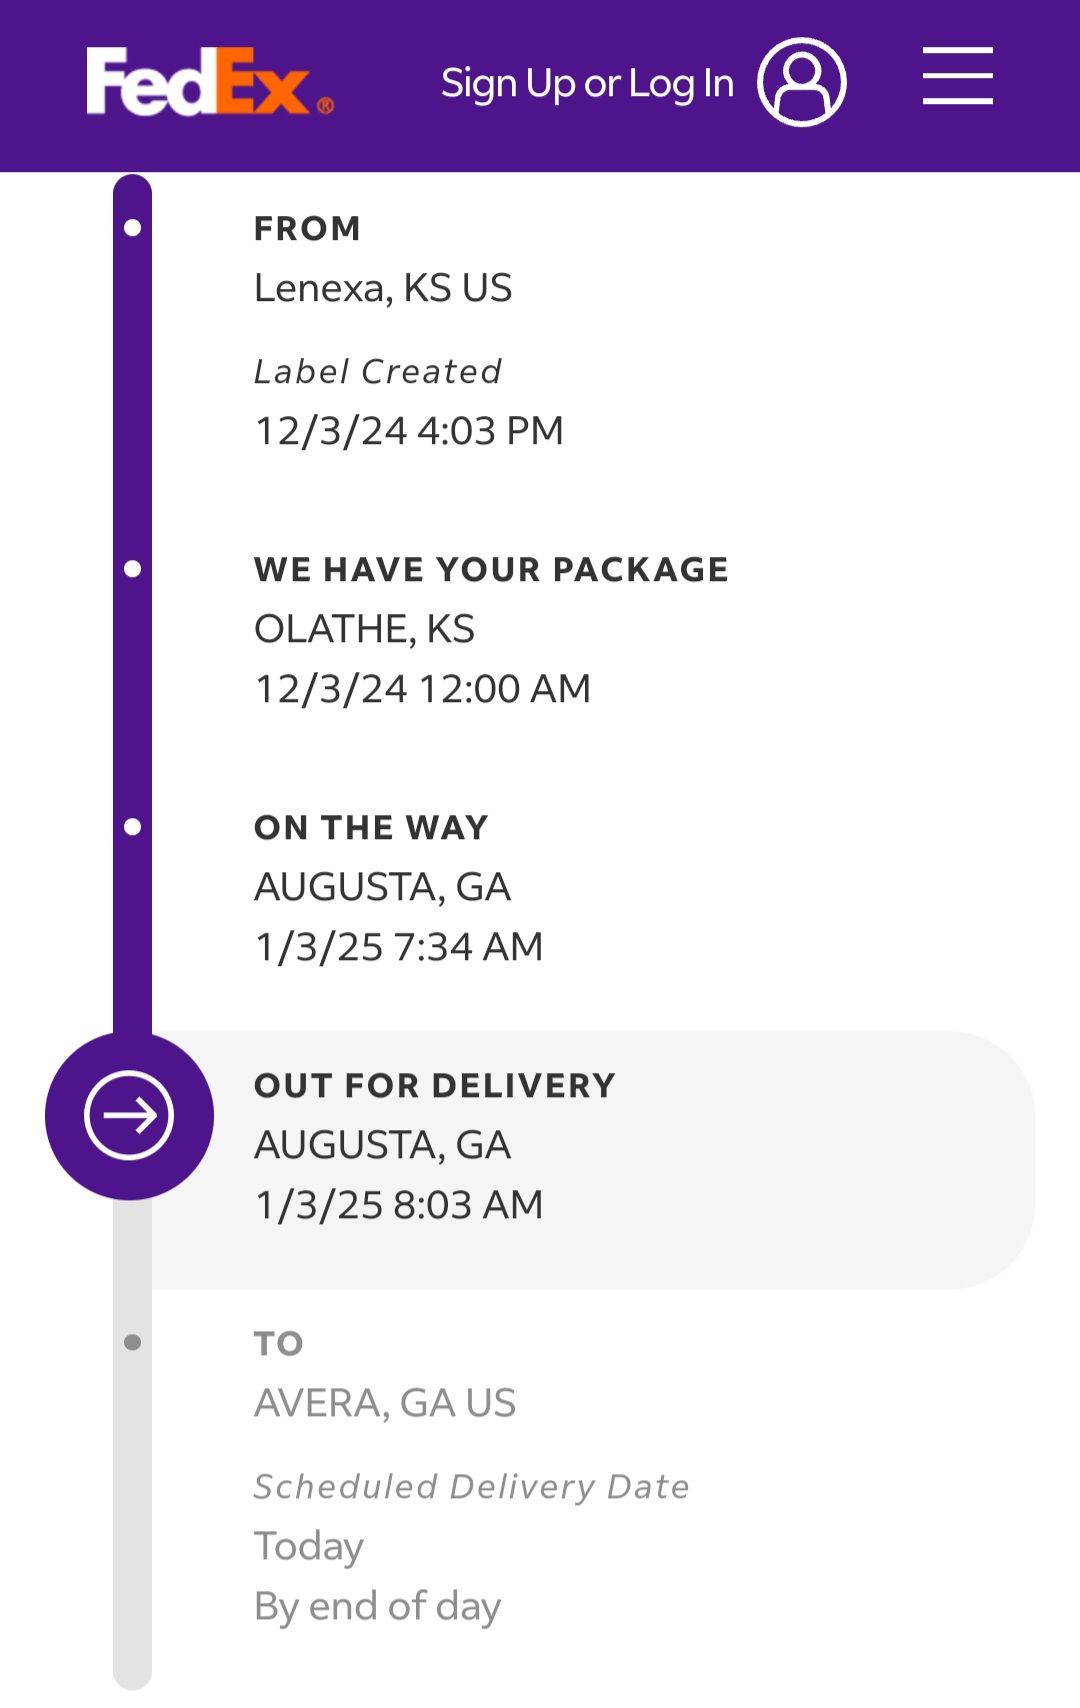Open the user profile icon
The height and width of the screenshot is (1708, 1080).
click(x=801, y=82)
